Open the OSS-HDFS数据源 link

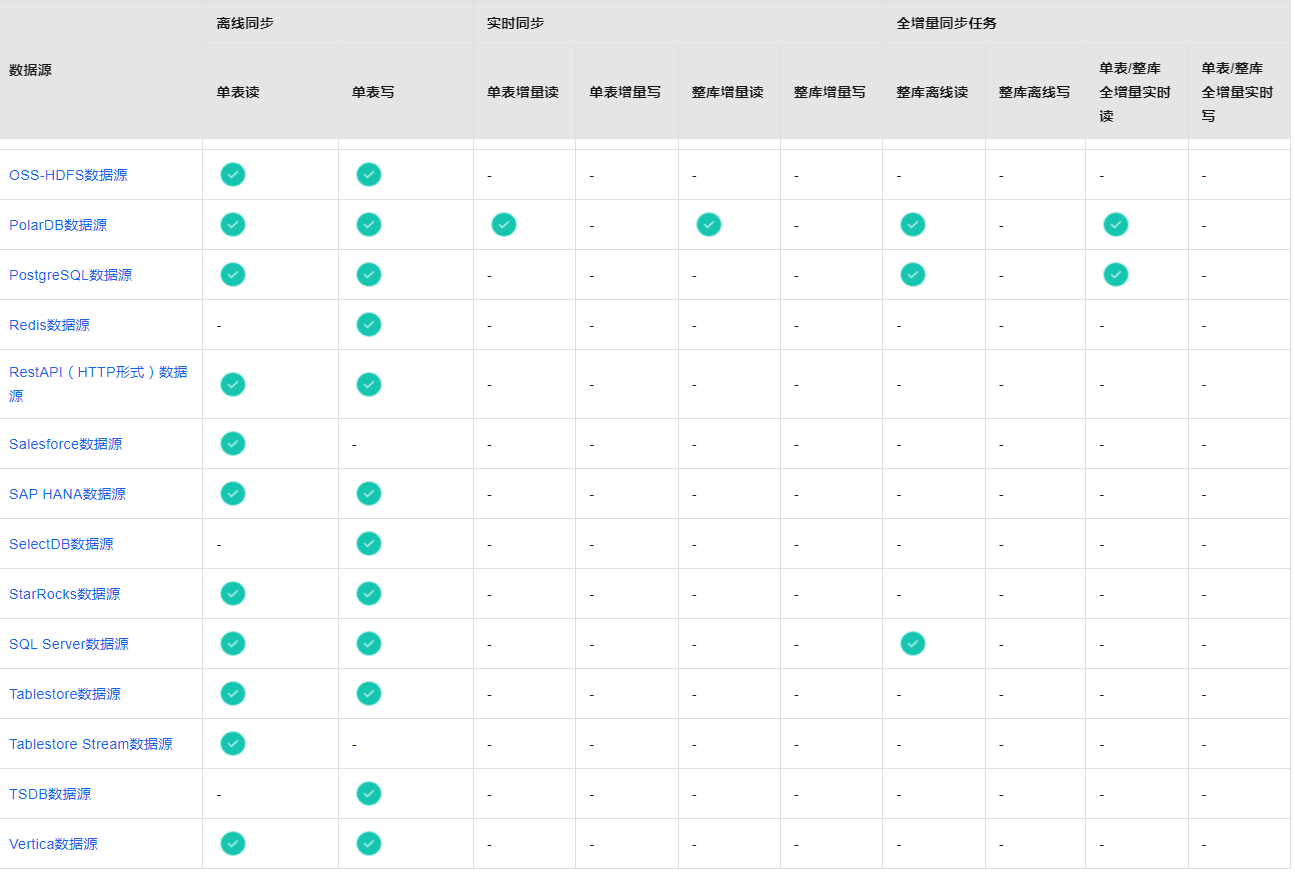pyautogui.click(x=68, y=175)
